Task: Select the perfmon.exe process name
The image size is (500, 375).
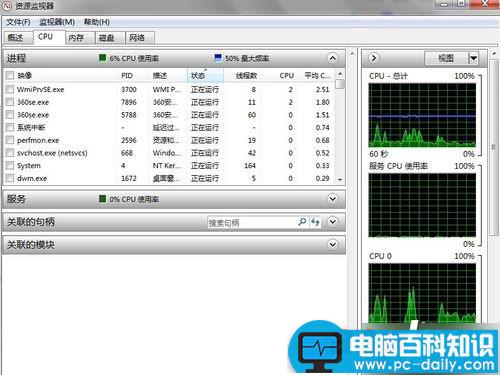Action: [38, 140]
